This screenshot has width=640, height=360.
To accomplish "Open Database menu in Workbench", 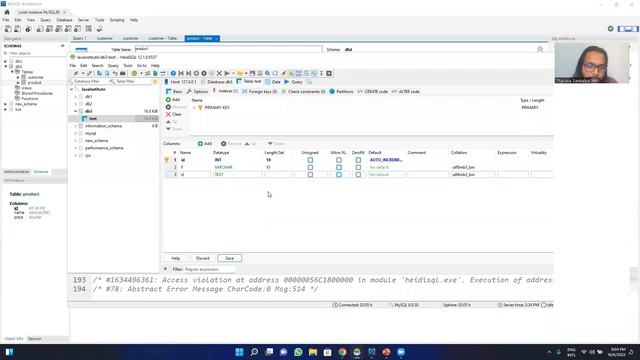I will [x=64, y=20].
